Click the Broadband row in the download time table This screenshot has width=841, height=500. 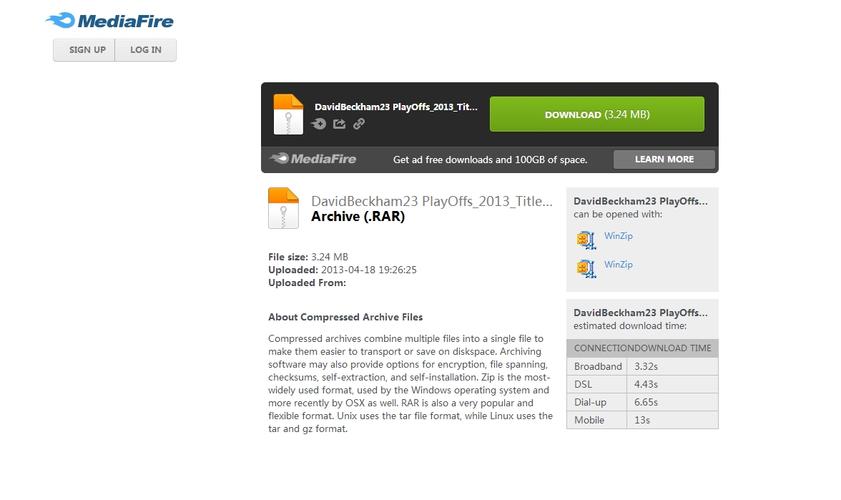642,366
